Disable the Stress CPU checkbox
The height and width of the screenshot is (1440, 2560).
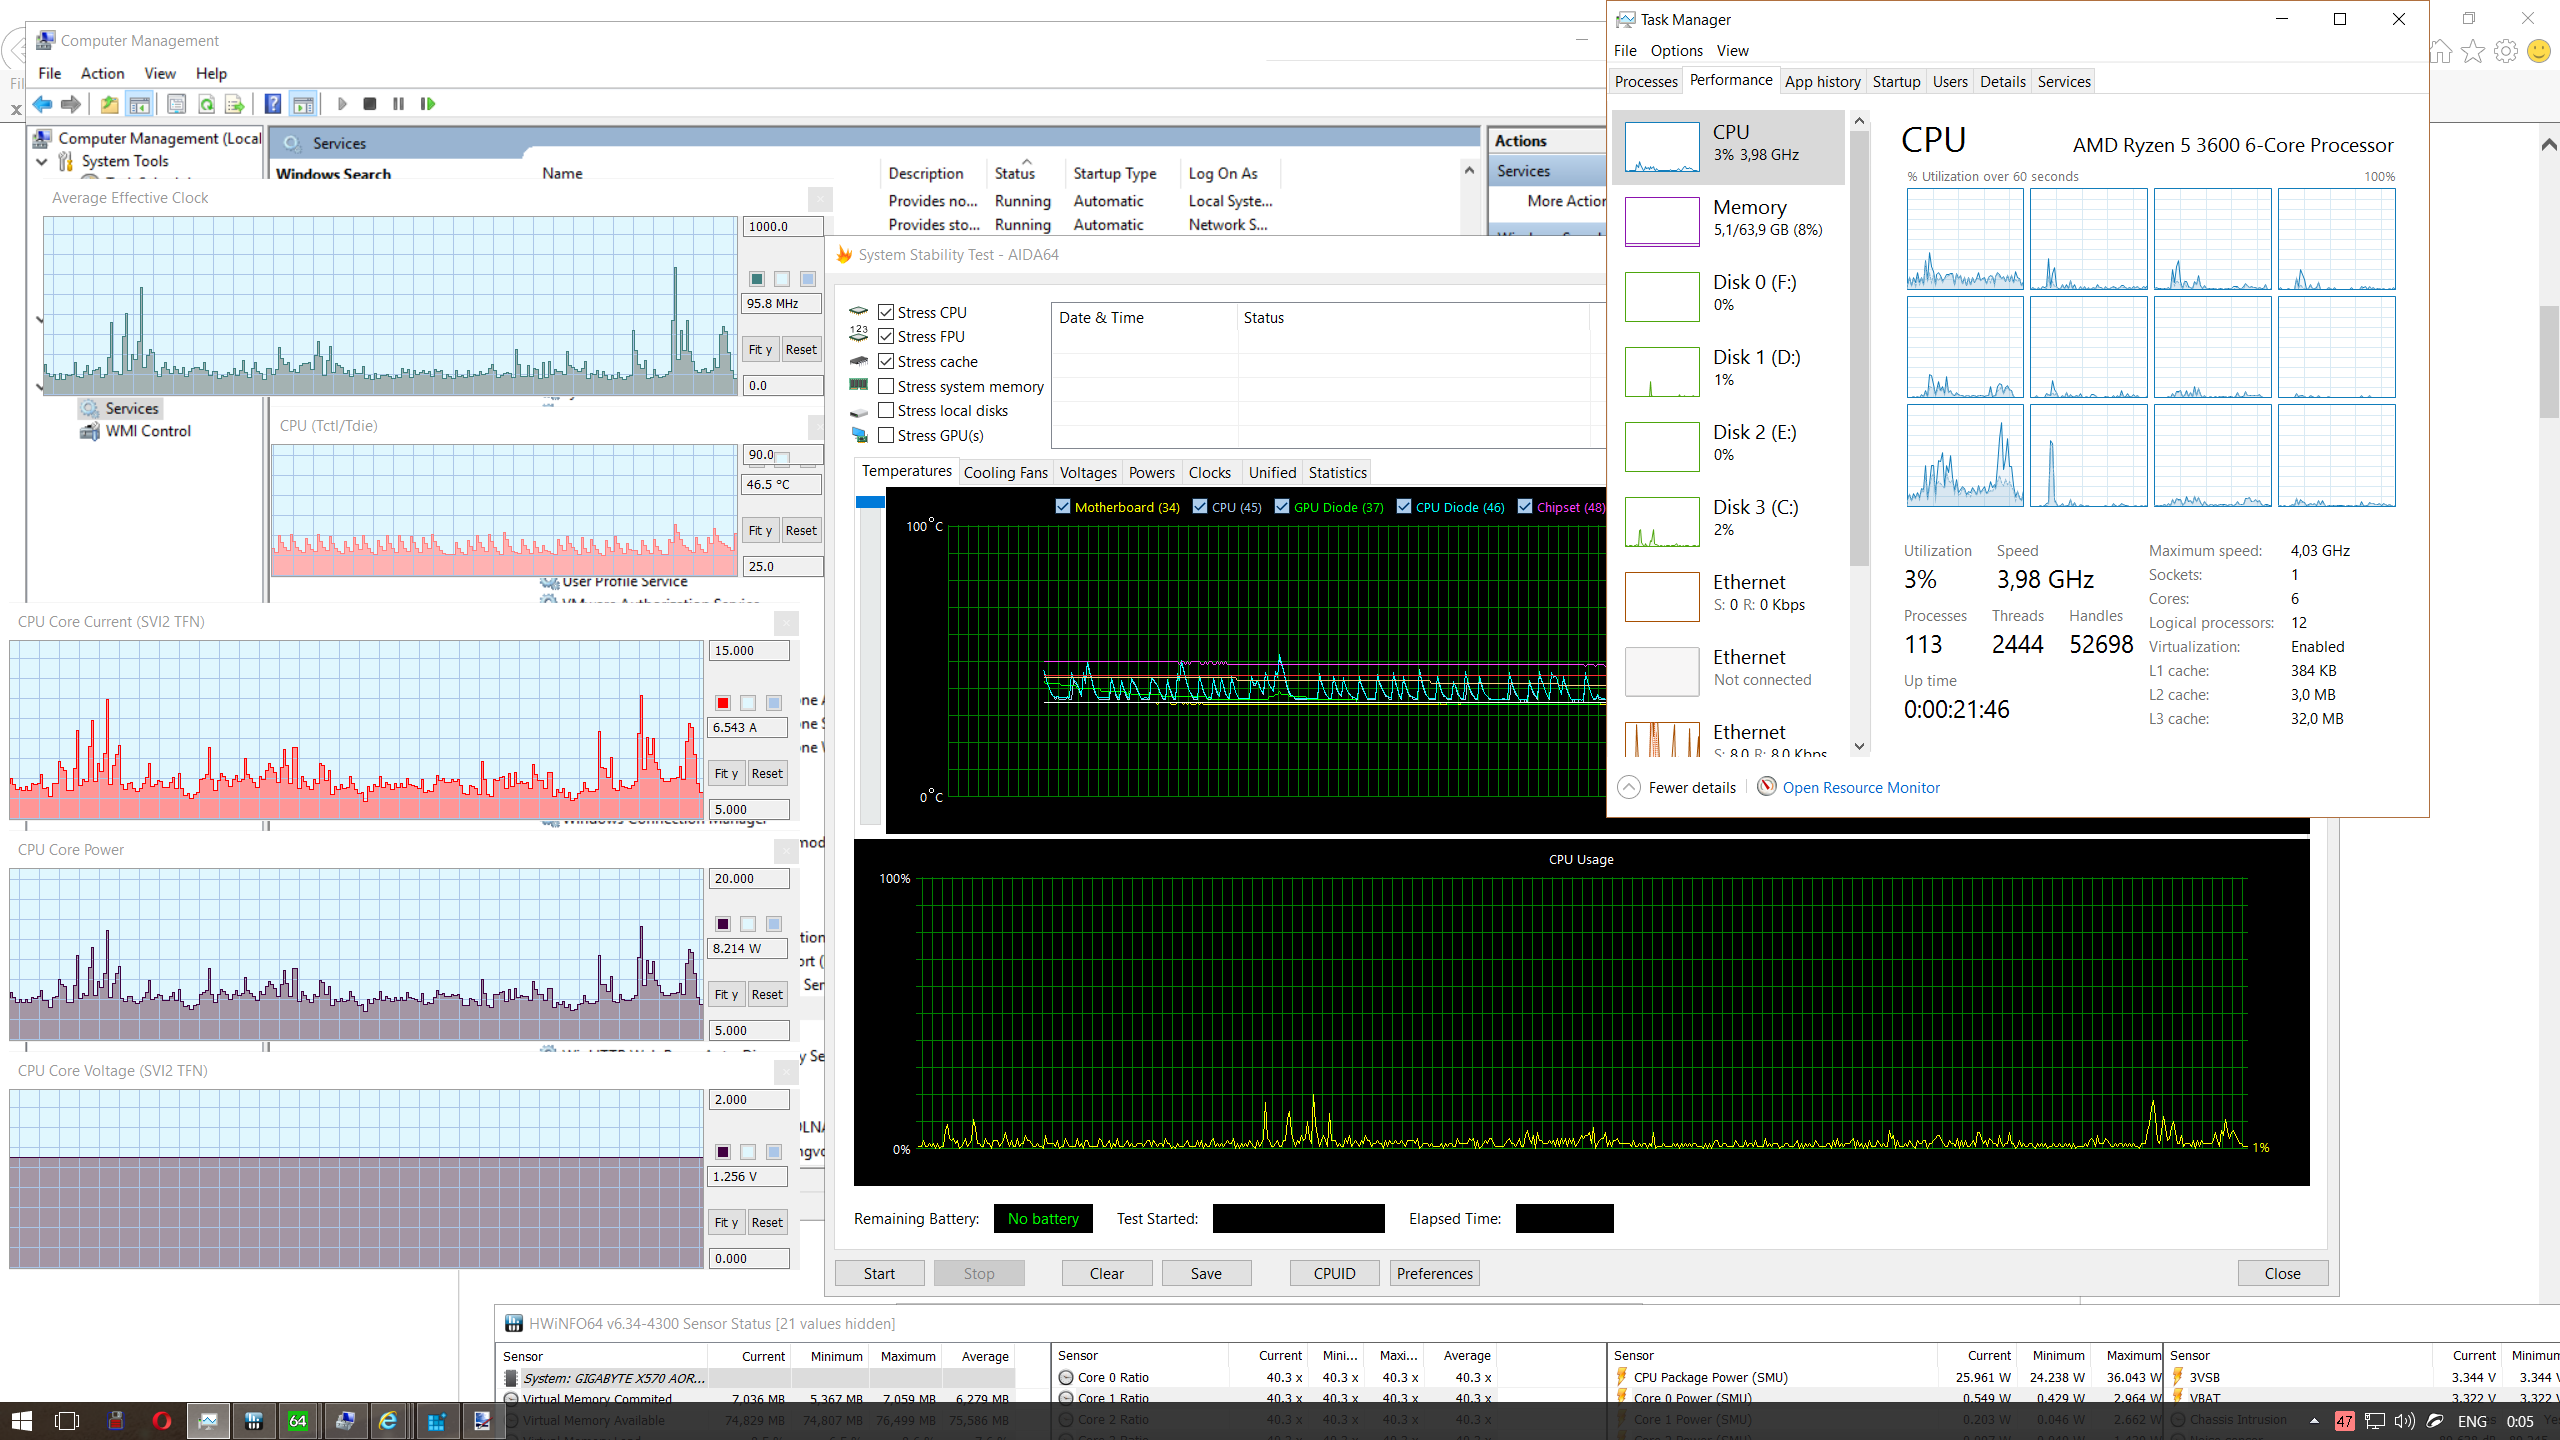click(x=886, y=312)
